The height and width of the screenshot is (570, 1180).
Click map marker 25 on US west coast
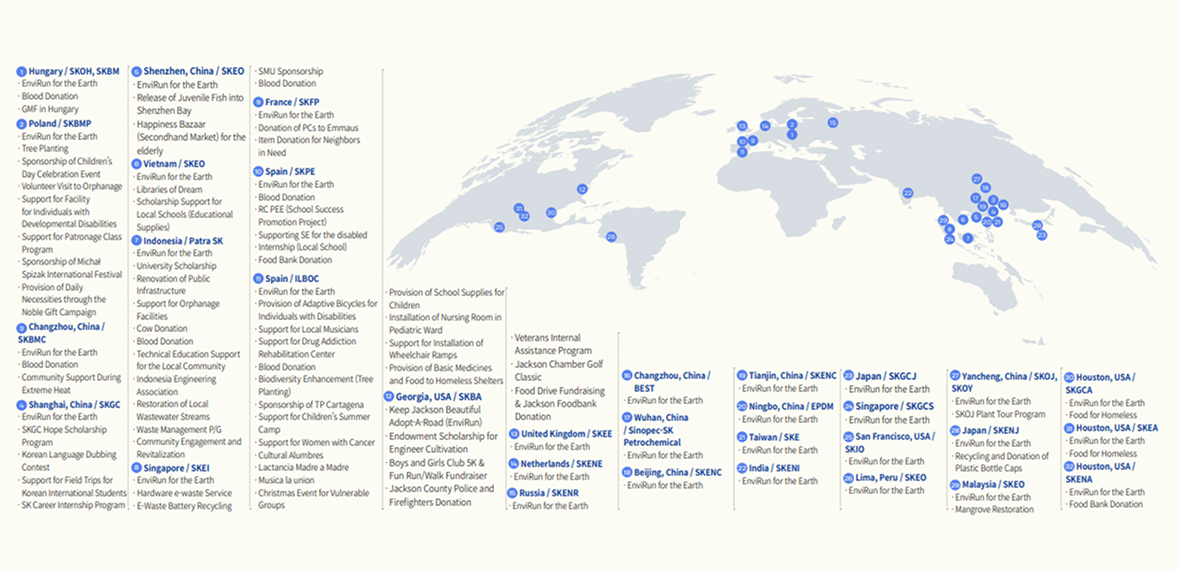pyautogui.click(x=499, y=228)
